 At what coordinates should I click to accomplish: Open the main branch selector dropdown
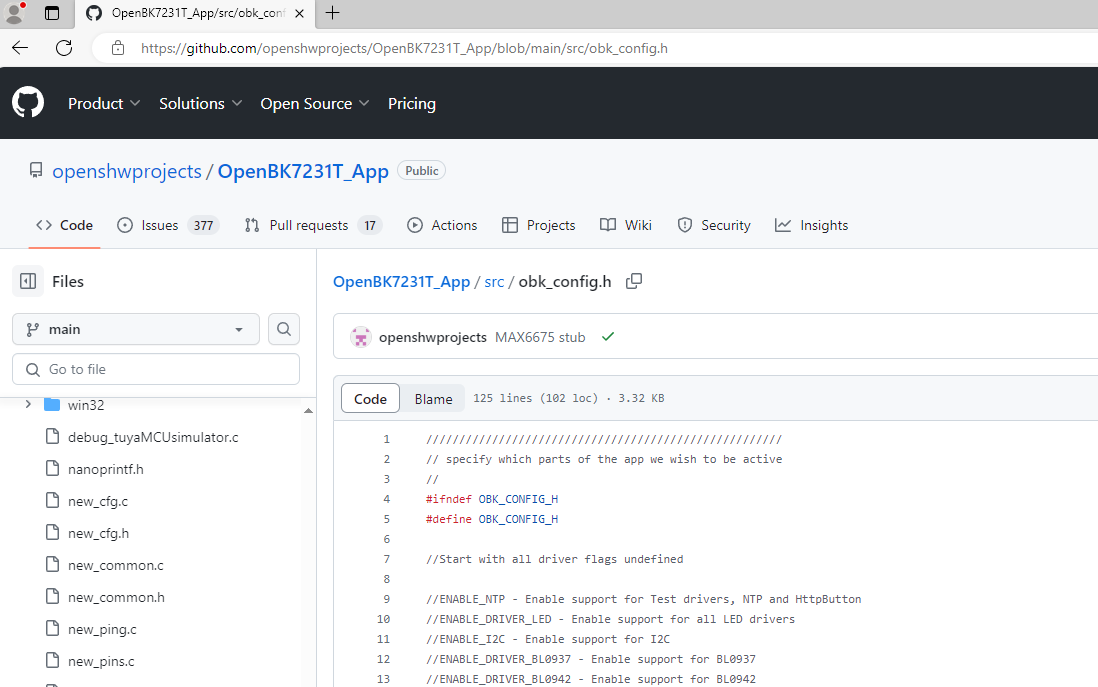[x=136, y=329]
